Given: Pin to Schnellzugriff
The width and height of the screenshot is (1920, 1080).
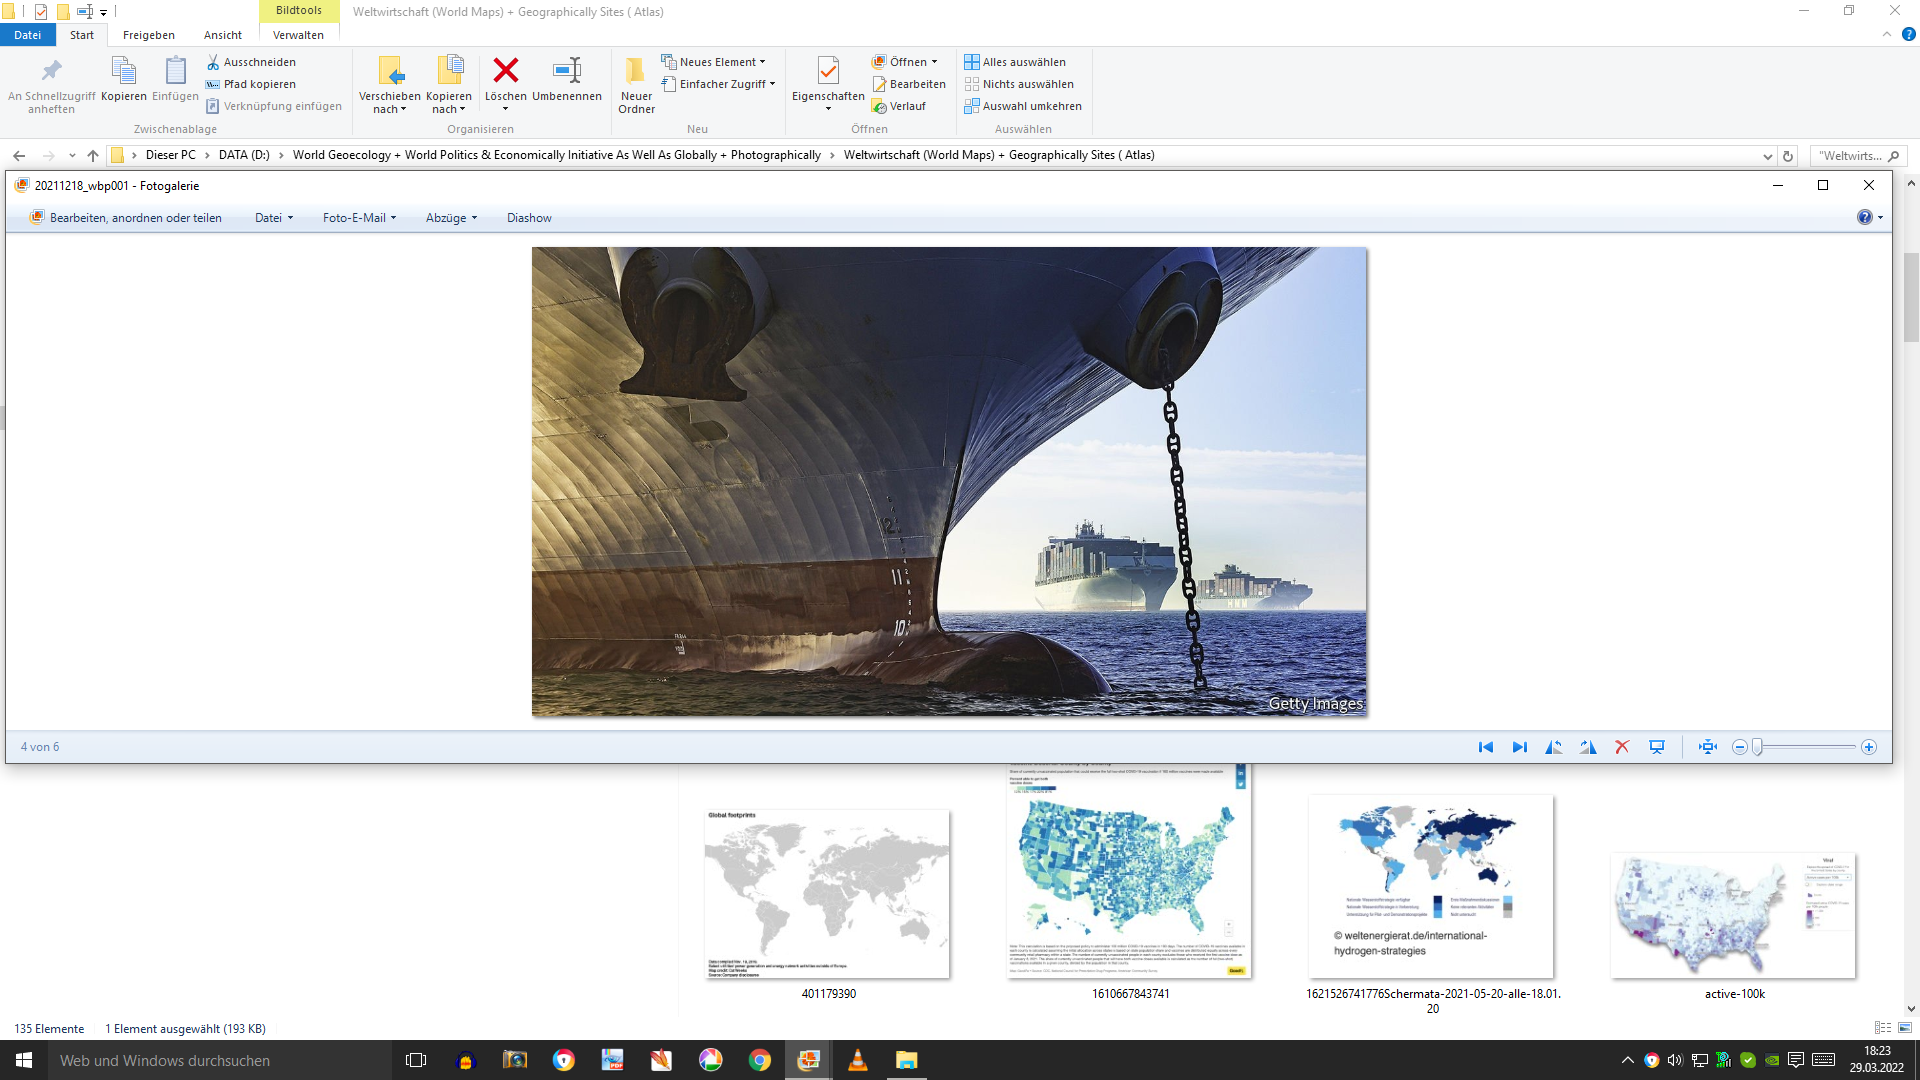Looking at the screenshot, I should (x=51, y=85).
